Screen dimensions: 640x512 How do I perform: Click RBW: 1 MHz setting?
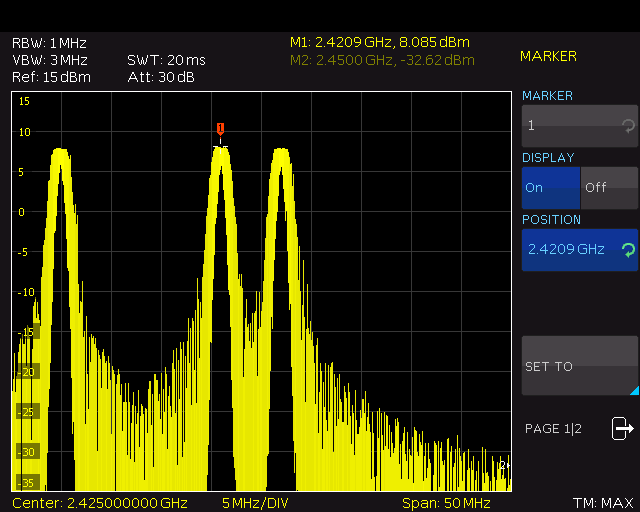click(x=49, y=43)
